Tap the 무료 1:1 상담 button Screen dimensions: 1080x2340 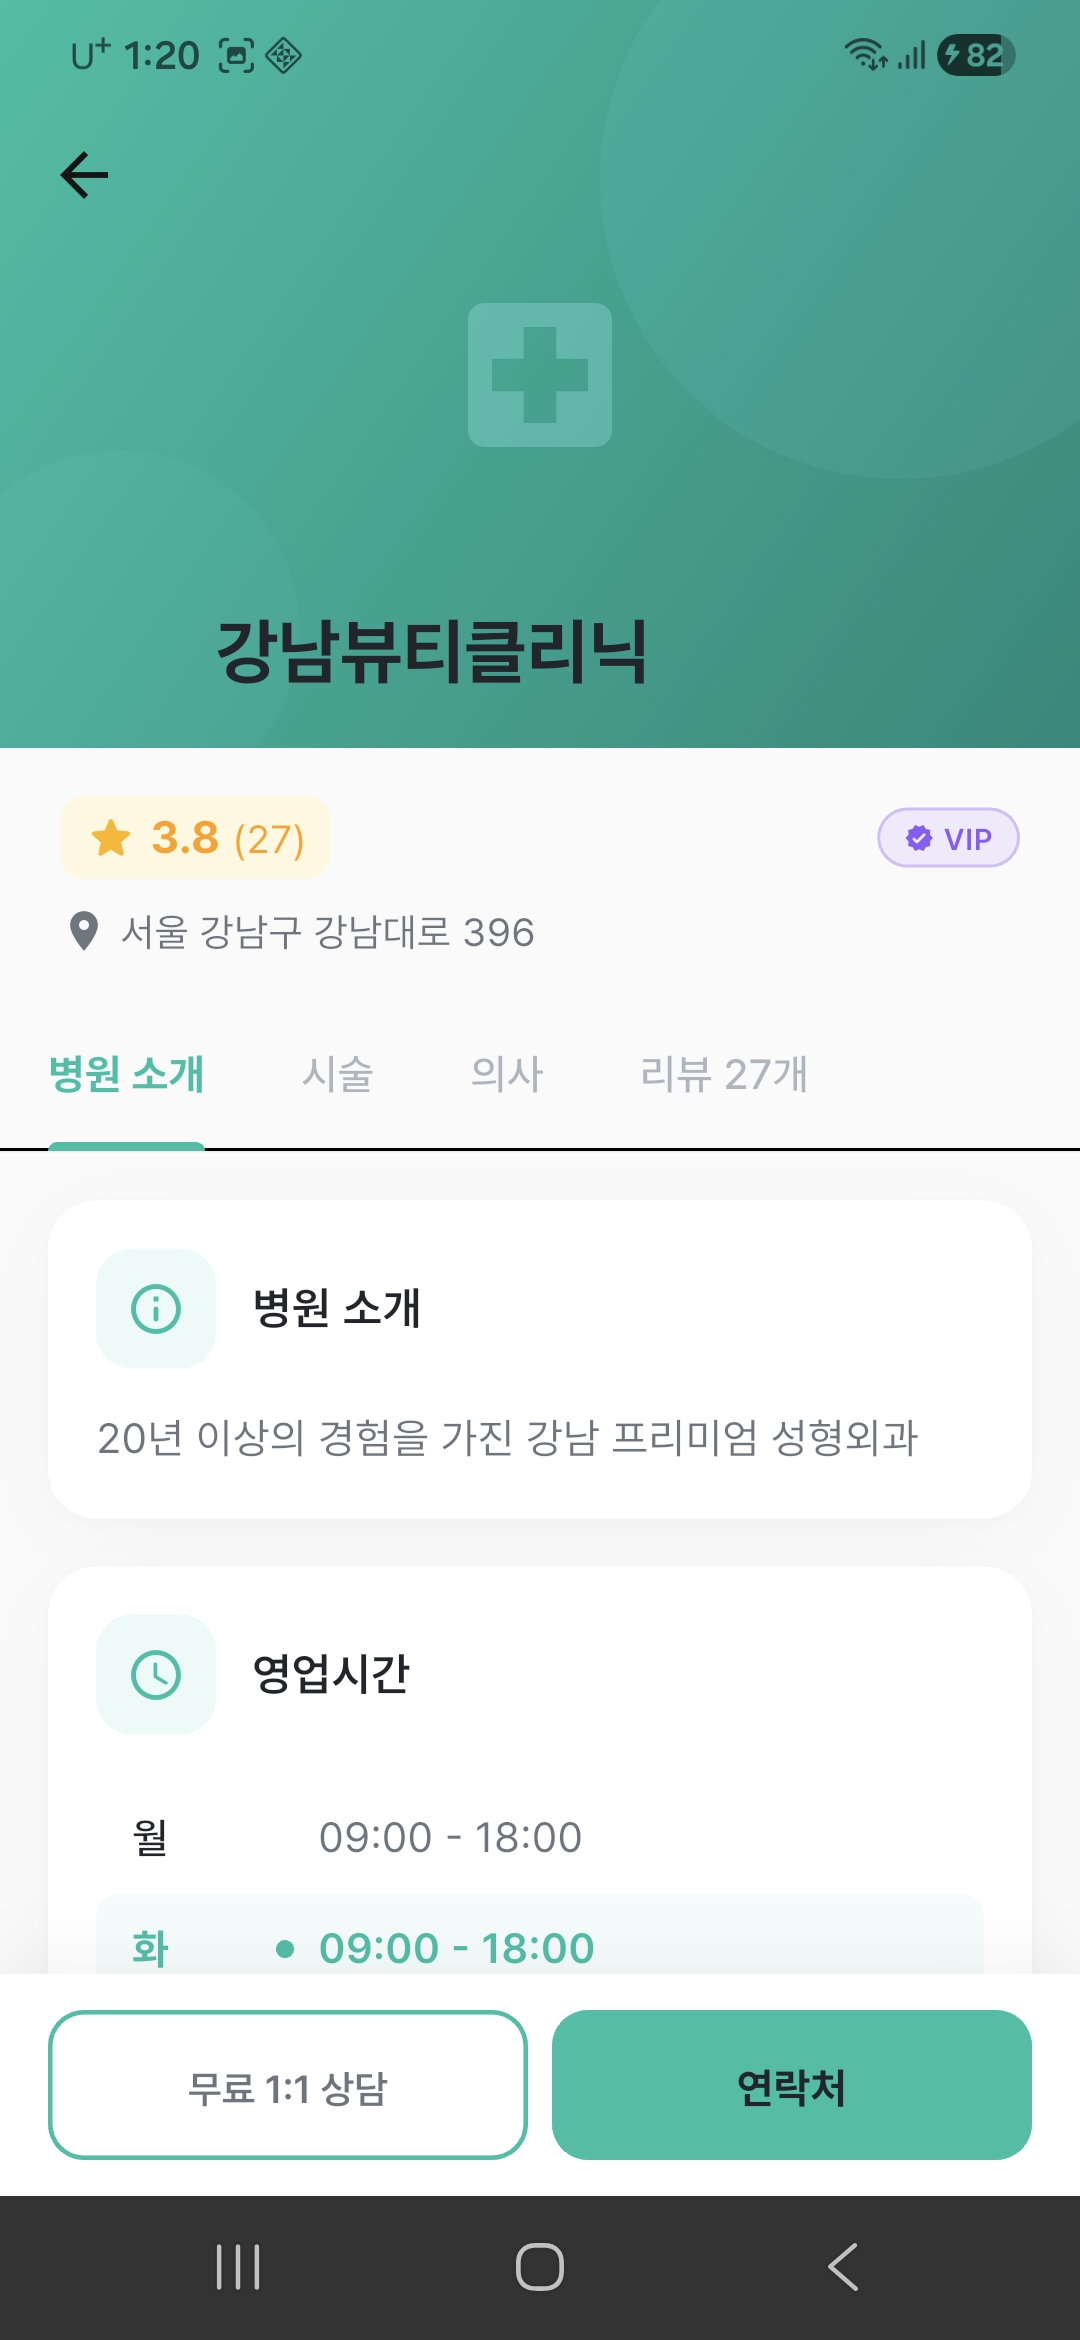[288, 2086]
